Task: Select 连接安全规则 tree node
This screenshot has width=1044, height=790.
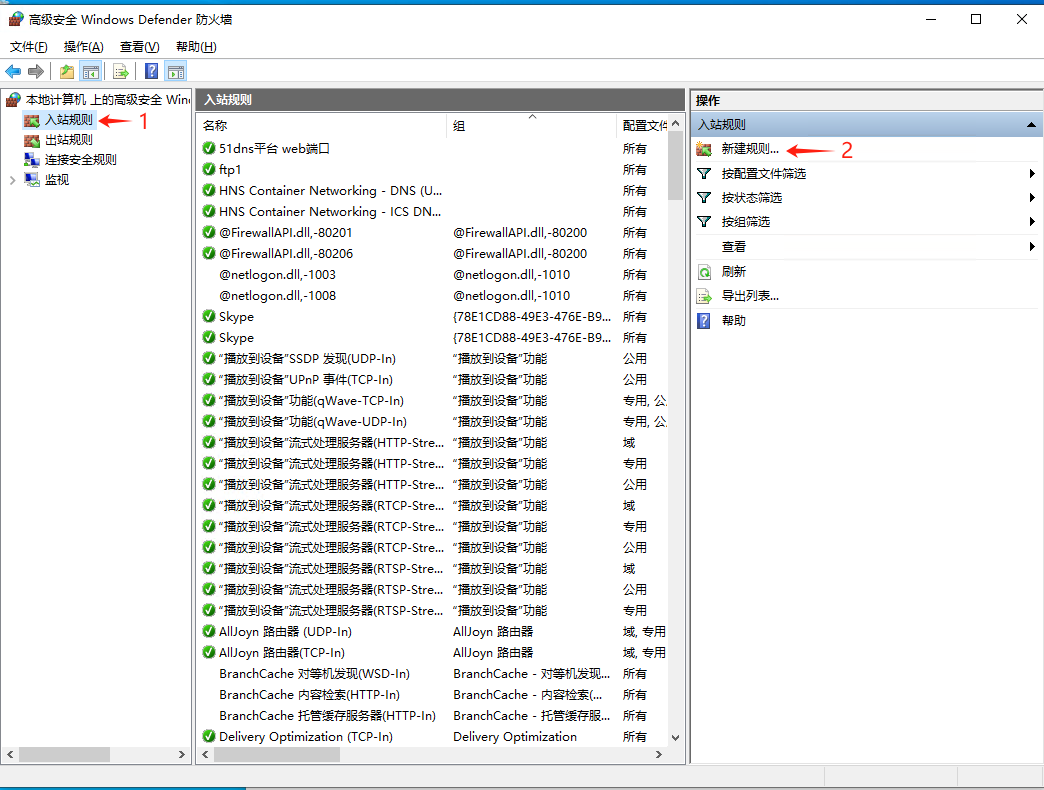Action: click(x=80, y=160)
